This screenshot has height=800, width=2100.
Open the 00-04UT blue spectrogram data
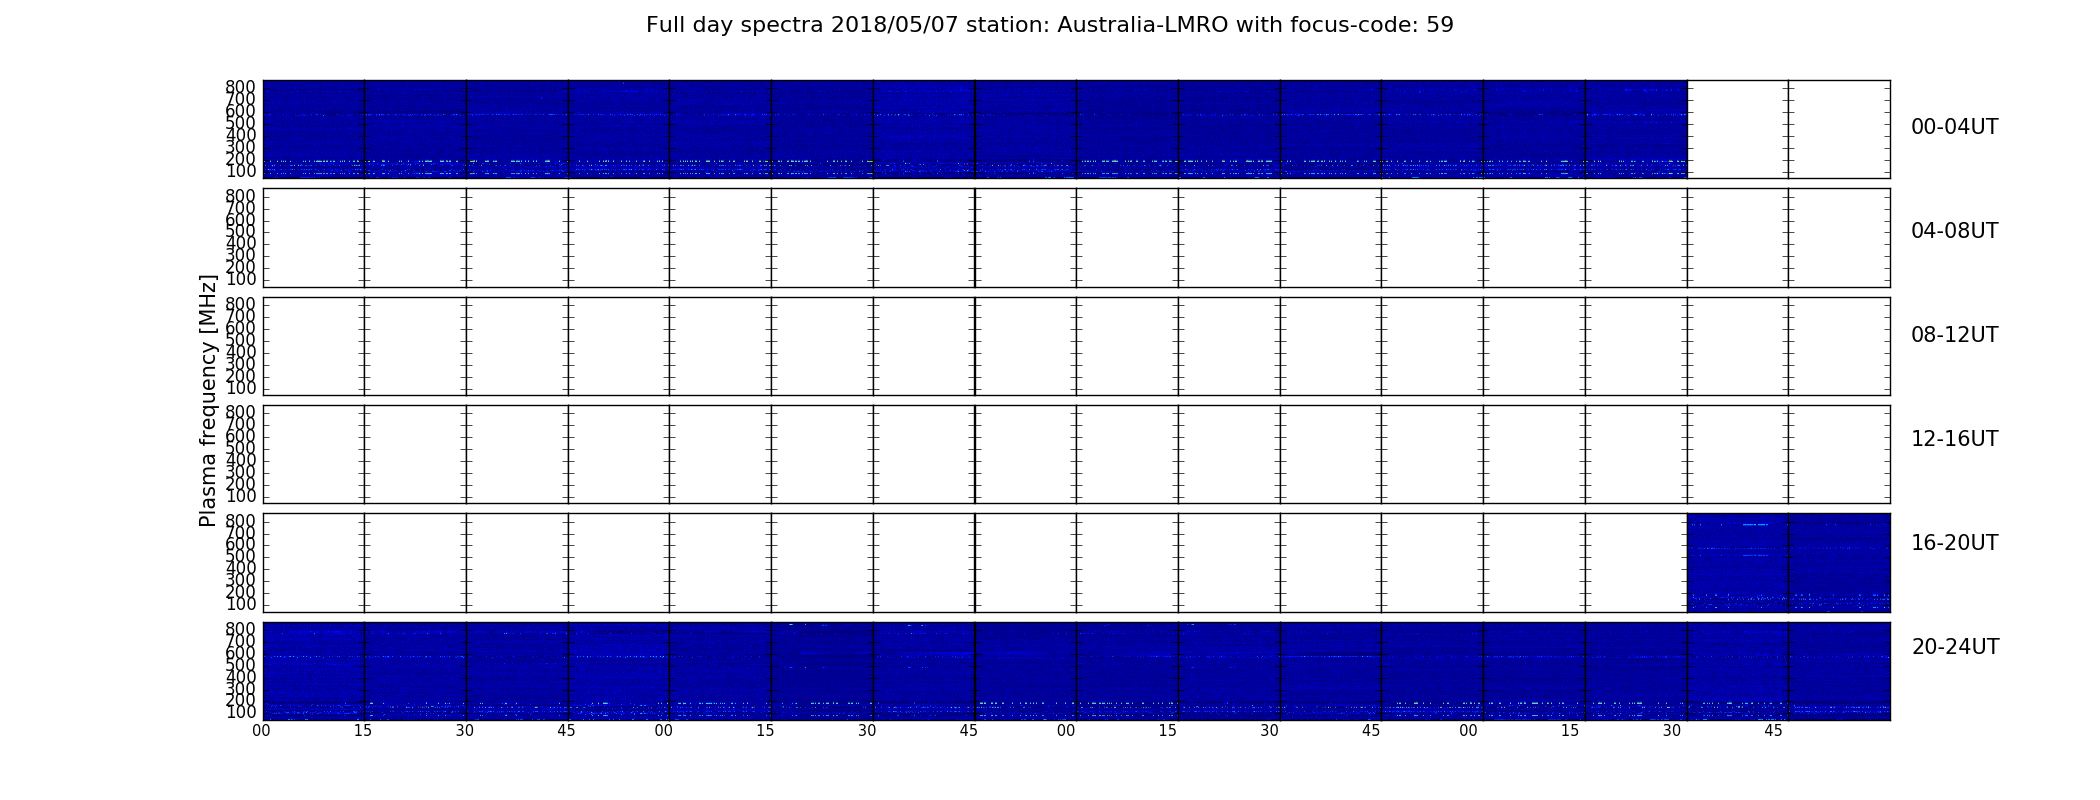click(x=975, y=129)
